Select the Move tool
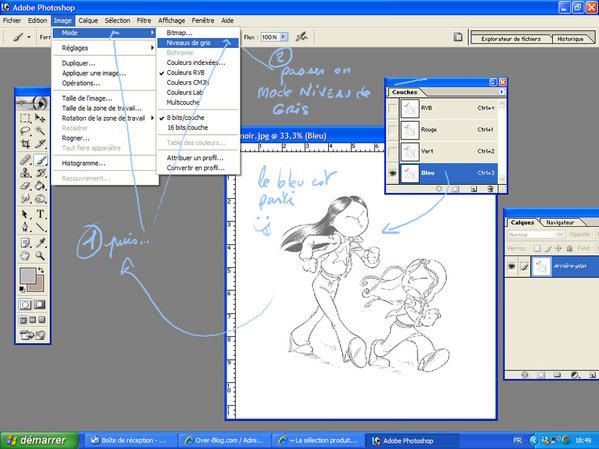Viewport: 599px width, 449px height. click(x=40, y=117)
